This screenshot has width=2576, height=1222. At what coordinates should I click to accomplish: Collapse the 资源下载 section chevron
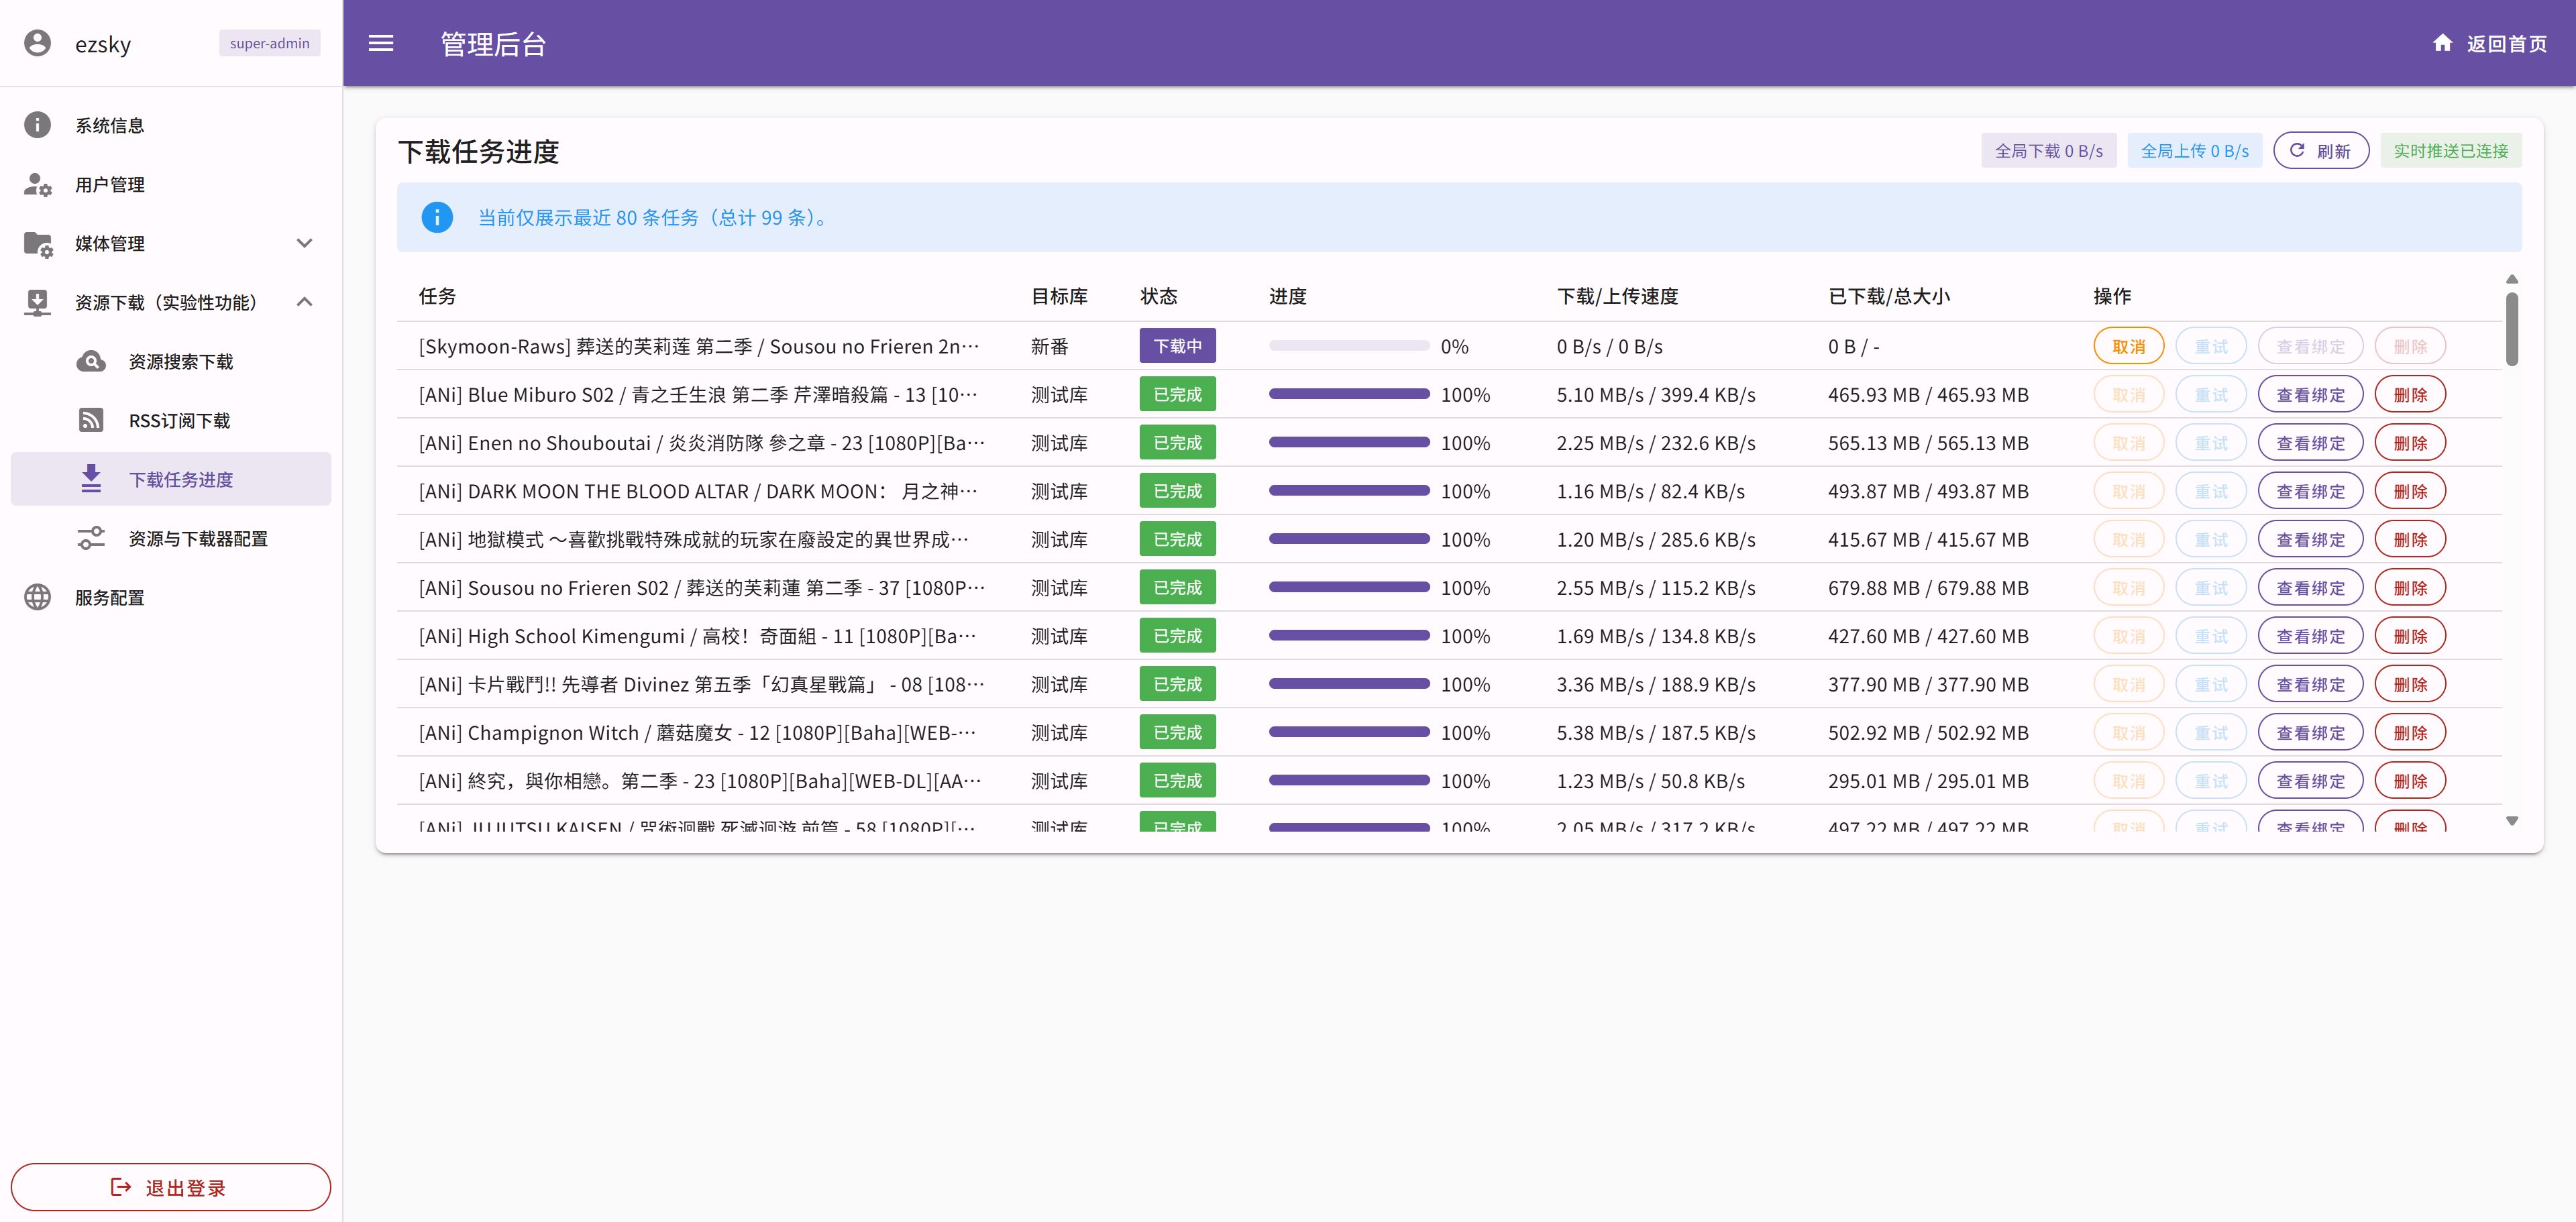[305, 302]
